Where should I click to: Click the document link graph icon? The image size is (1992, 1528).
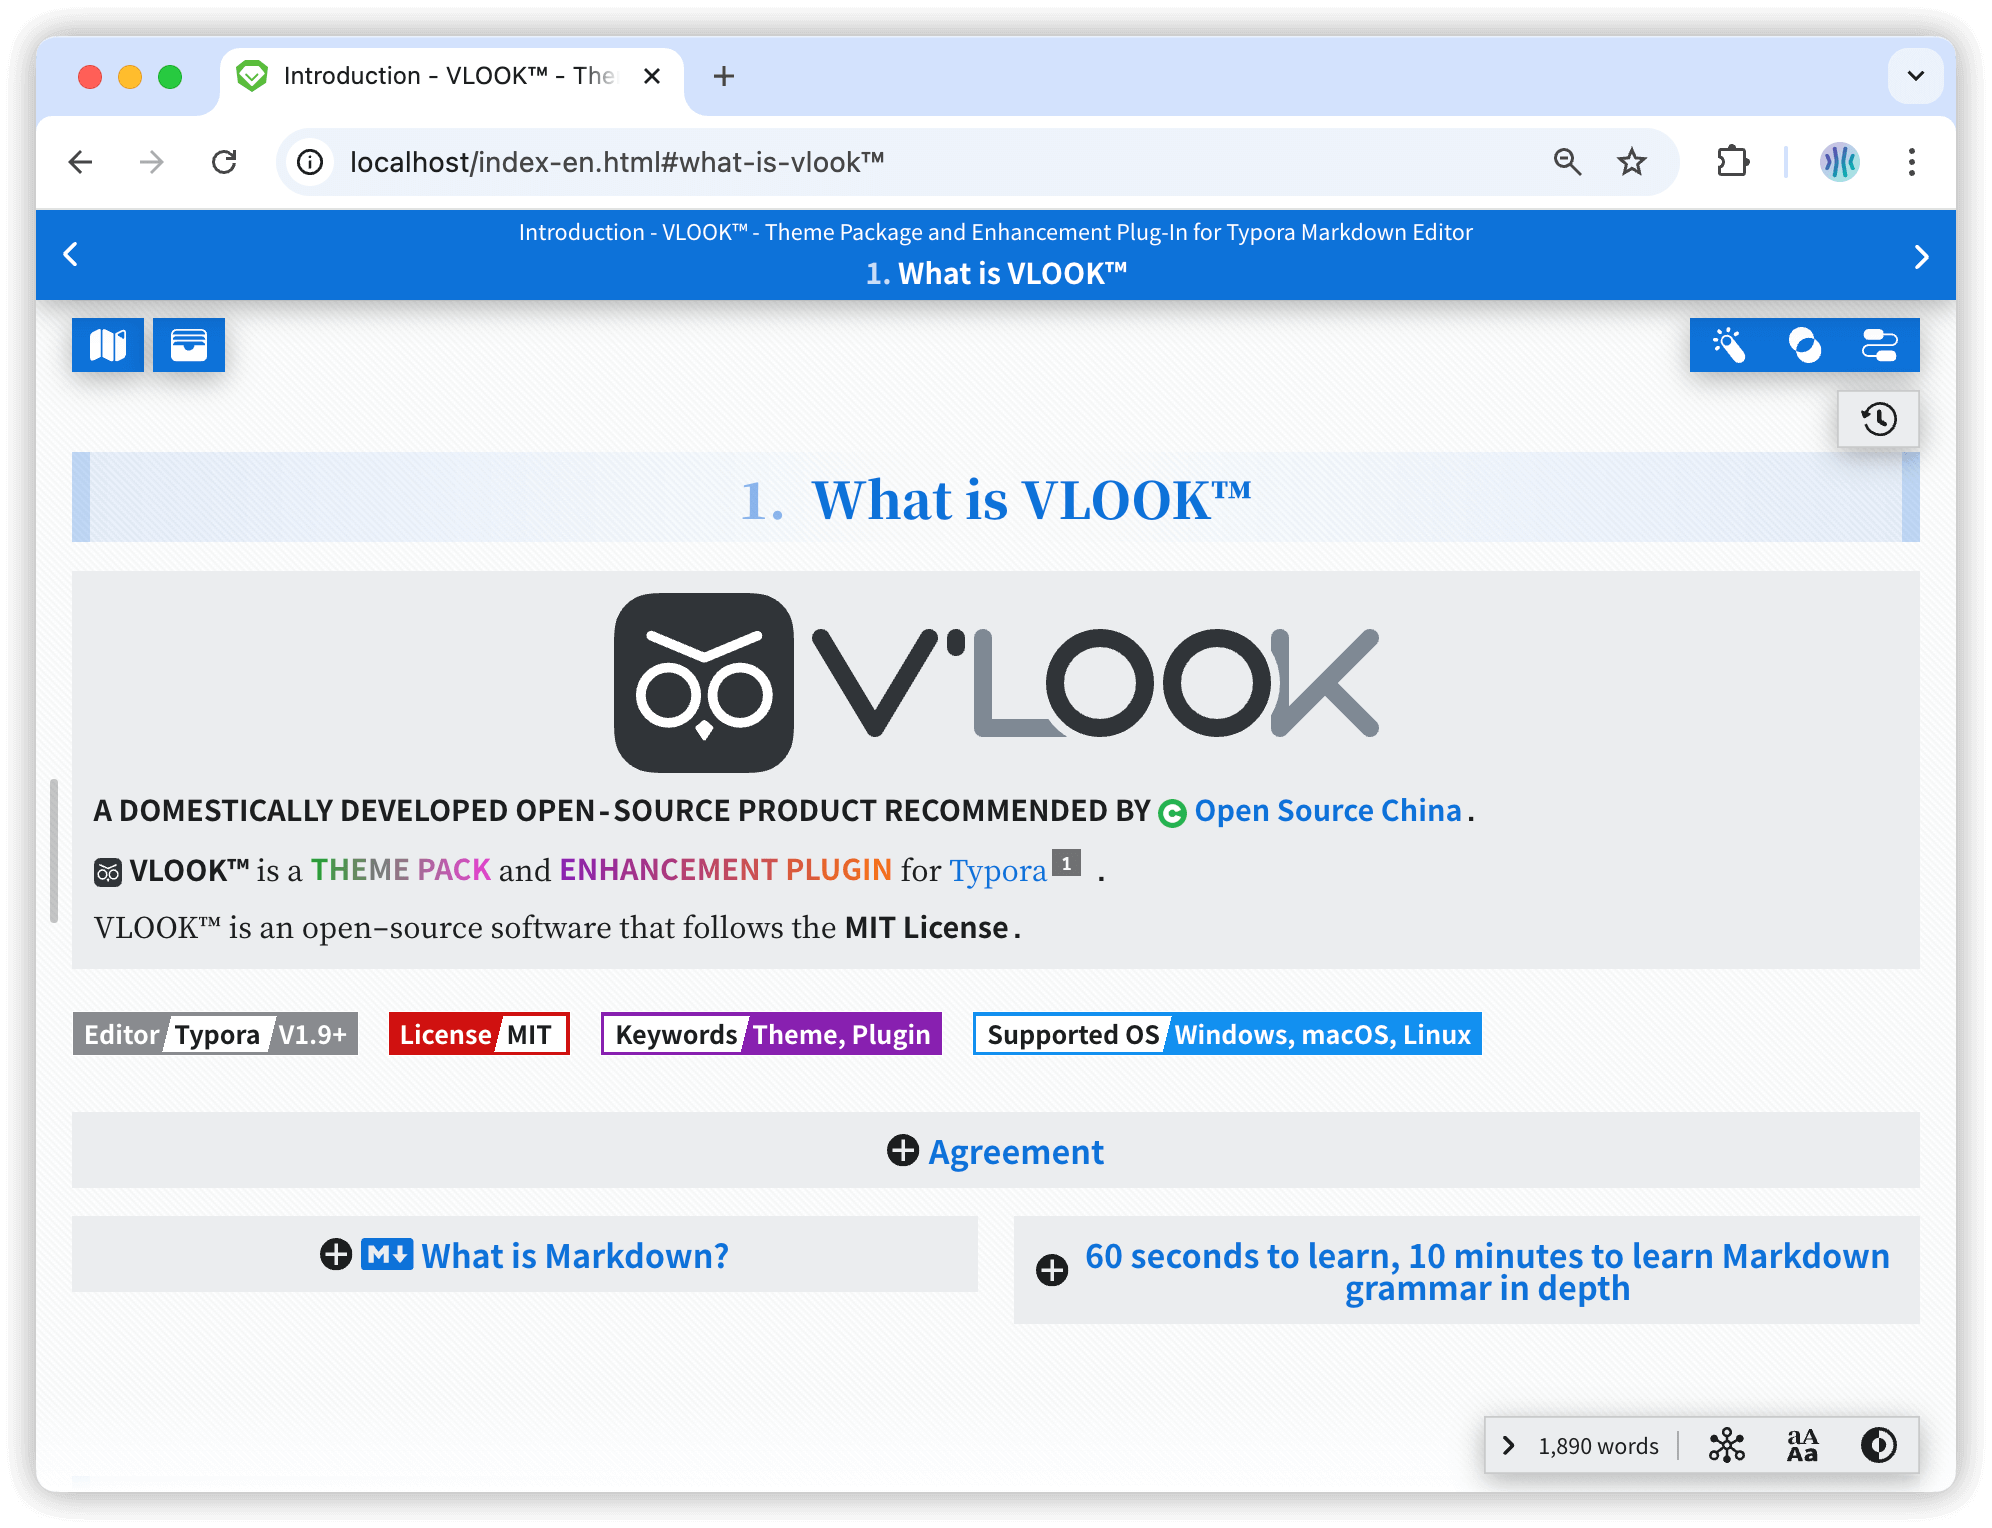1727,1446
